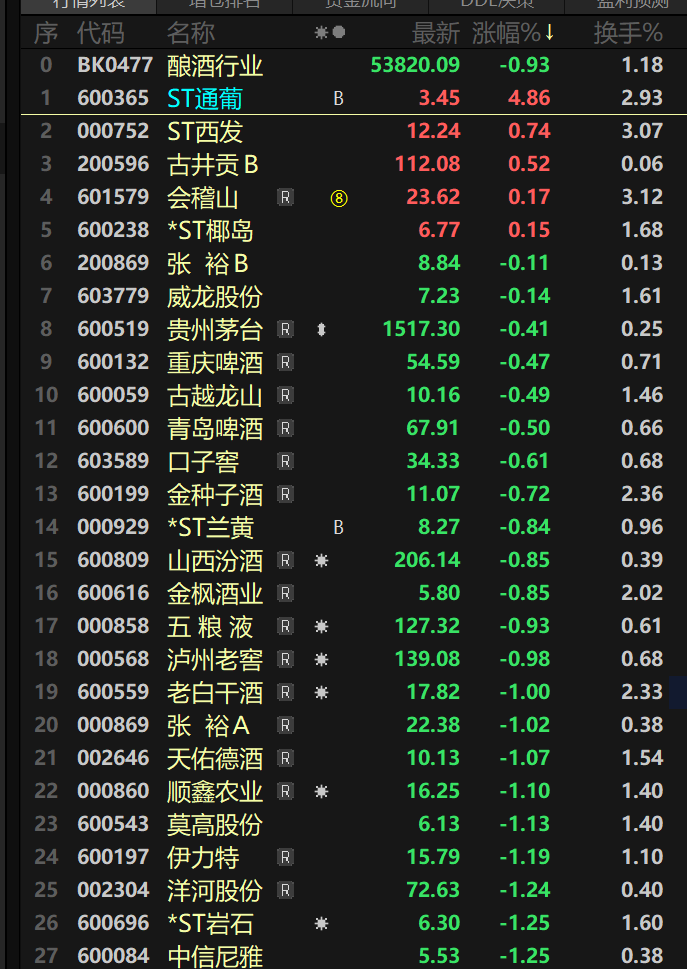Click latest price 1517.30
The width and height of the screenshot is (687, 969).
421,329
